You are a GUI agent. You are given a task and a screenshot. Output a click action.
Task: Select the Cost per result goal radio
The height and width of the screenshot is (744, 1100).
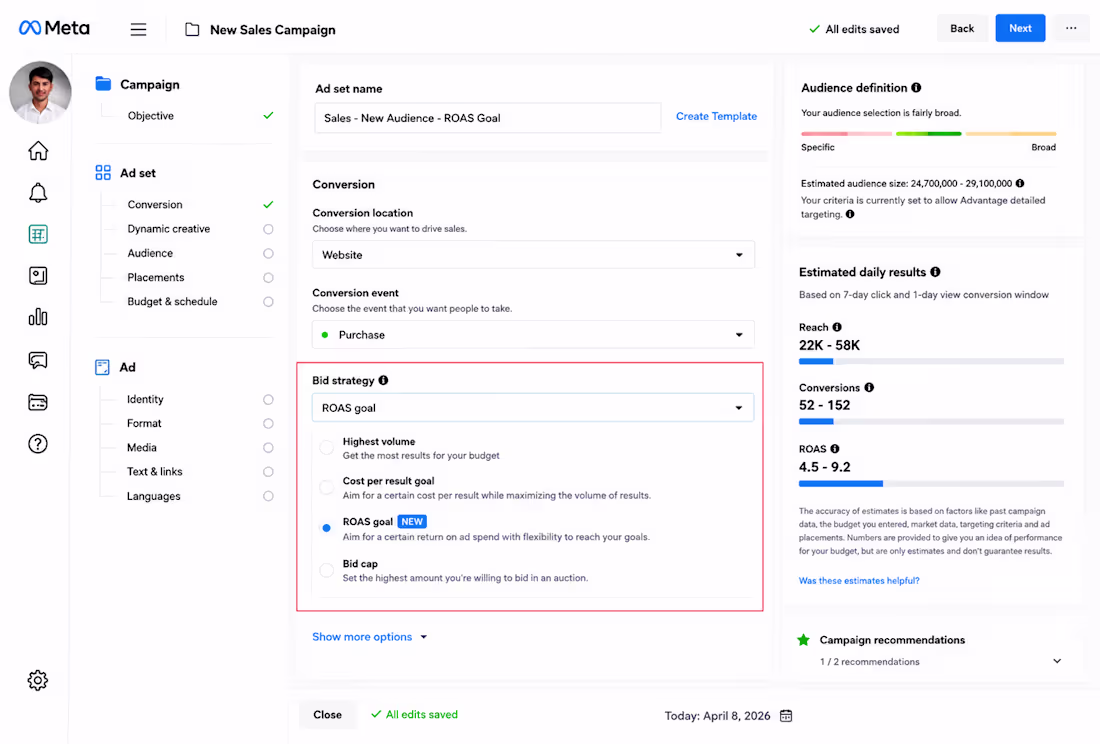coord(326,487)
